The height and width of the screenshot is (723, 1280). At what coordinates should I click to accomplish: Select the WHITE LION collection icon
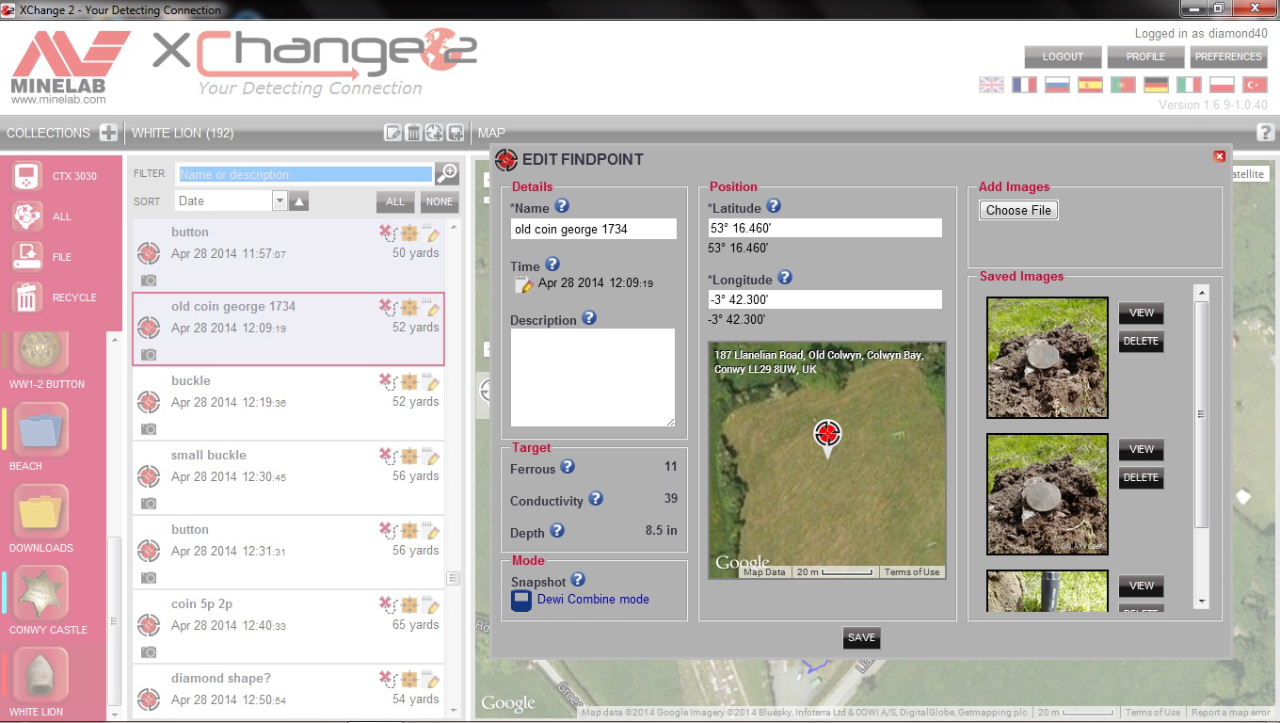tap(42, 676)
